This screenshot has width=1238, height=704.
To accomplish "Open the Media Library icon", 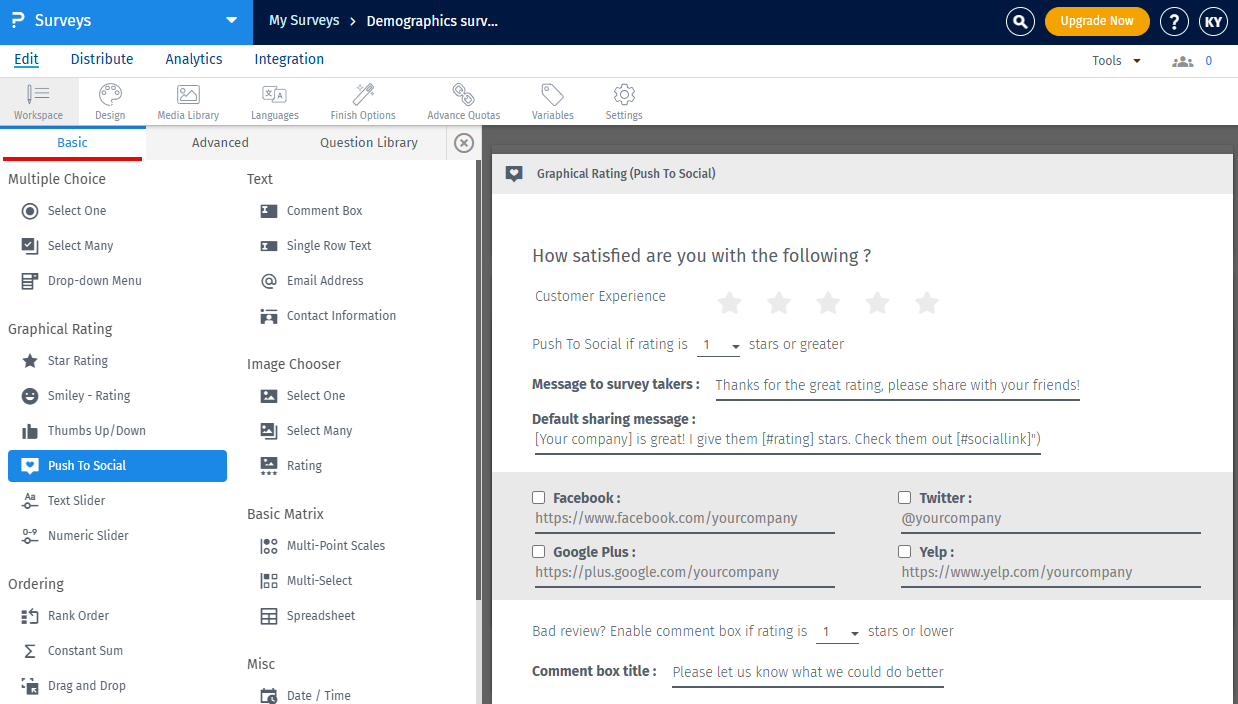I will (188, 102).
